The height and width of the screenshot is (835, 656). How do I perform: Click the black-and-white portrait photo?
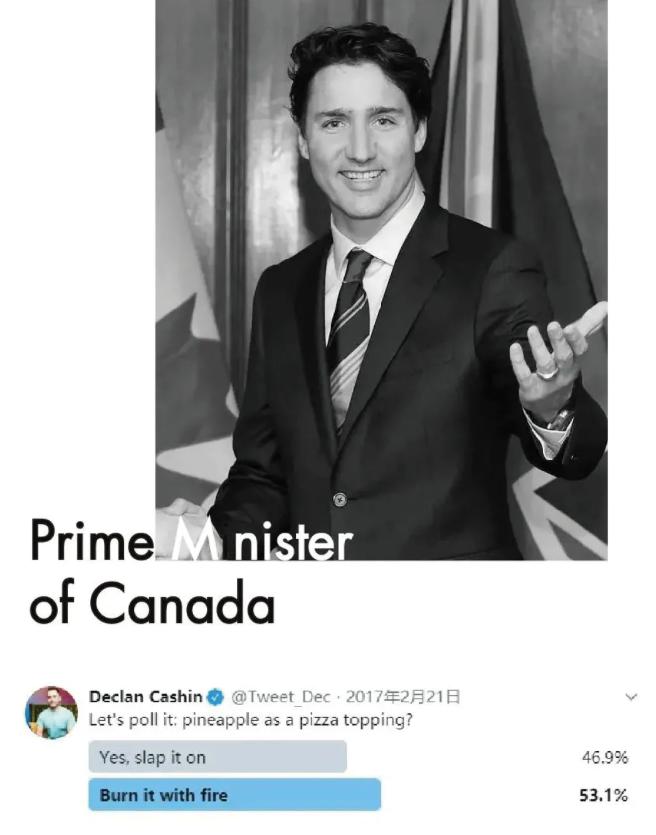click(381, 280)
